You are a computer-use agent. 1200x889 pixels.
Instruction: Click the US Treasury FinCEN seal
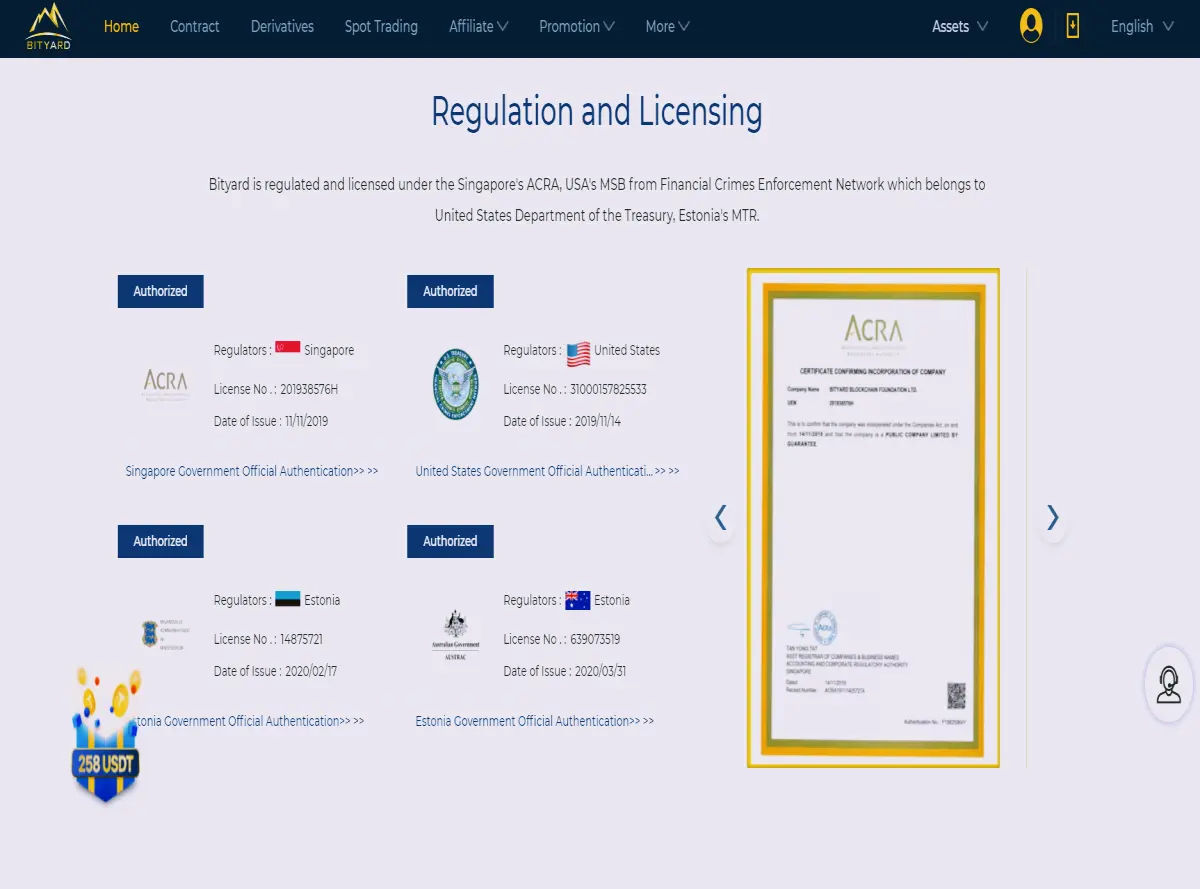[455, 385]
